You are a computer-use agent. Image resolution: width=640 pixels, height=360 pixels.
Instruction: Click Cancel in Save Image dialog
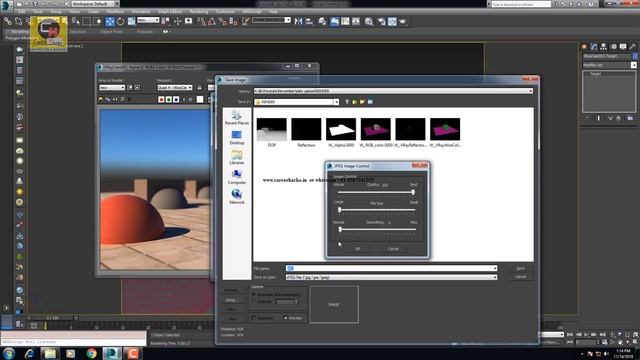pos(520,277)
